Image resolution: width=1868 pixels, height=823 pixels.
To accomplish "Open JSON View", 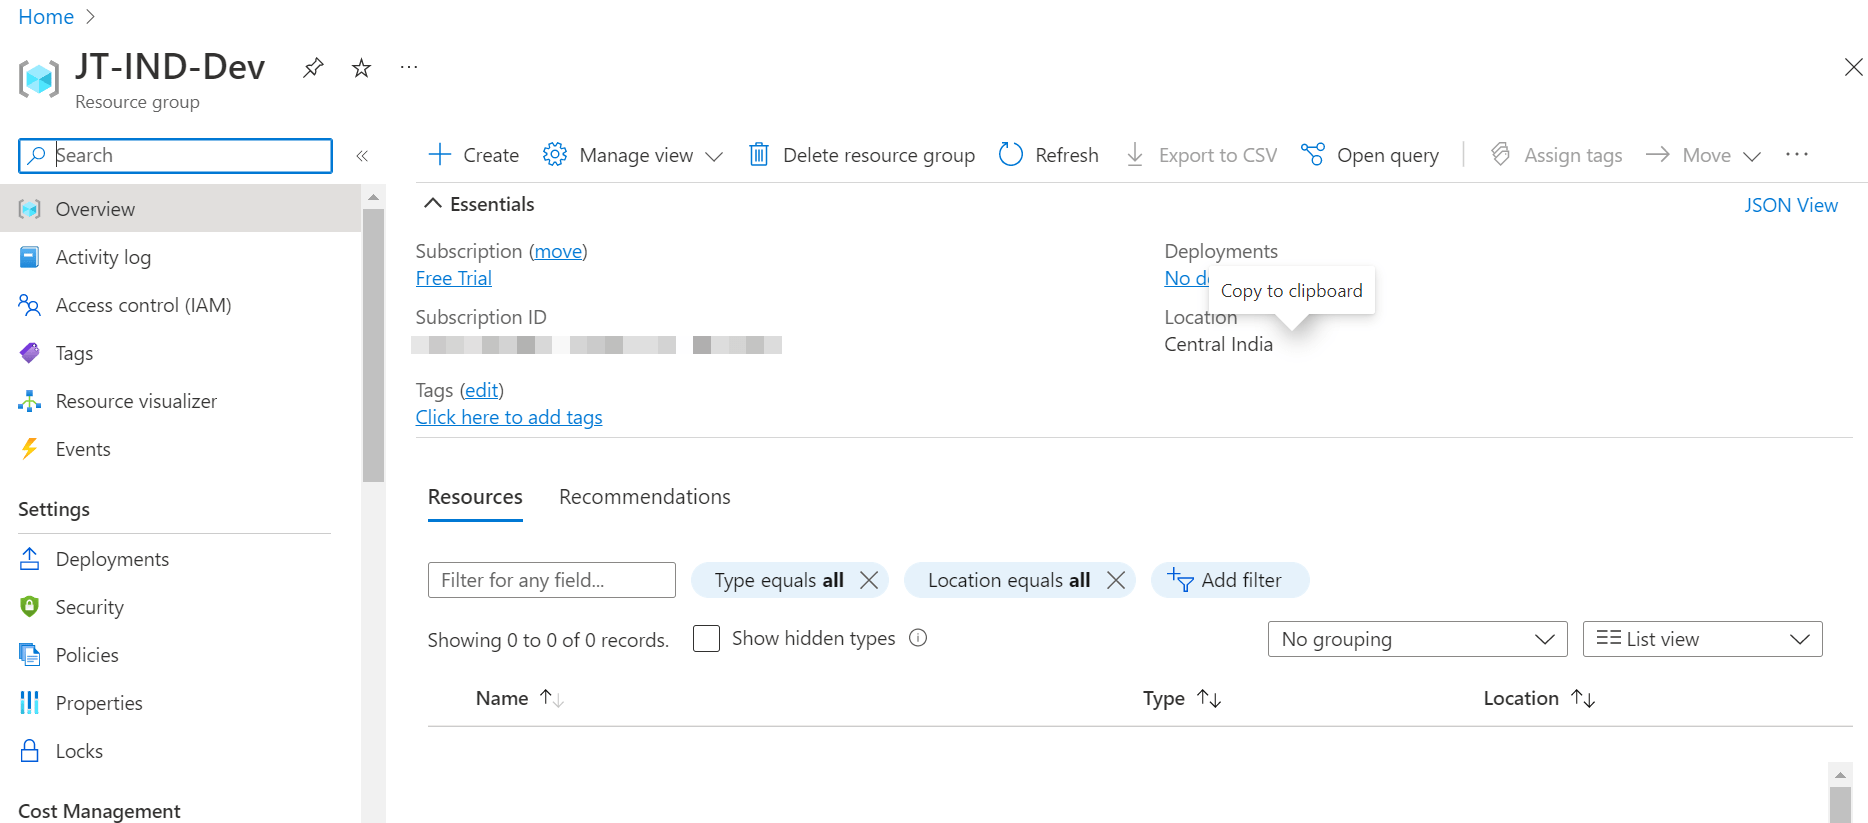I will [x=1791, y=205].
